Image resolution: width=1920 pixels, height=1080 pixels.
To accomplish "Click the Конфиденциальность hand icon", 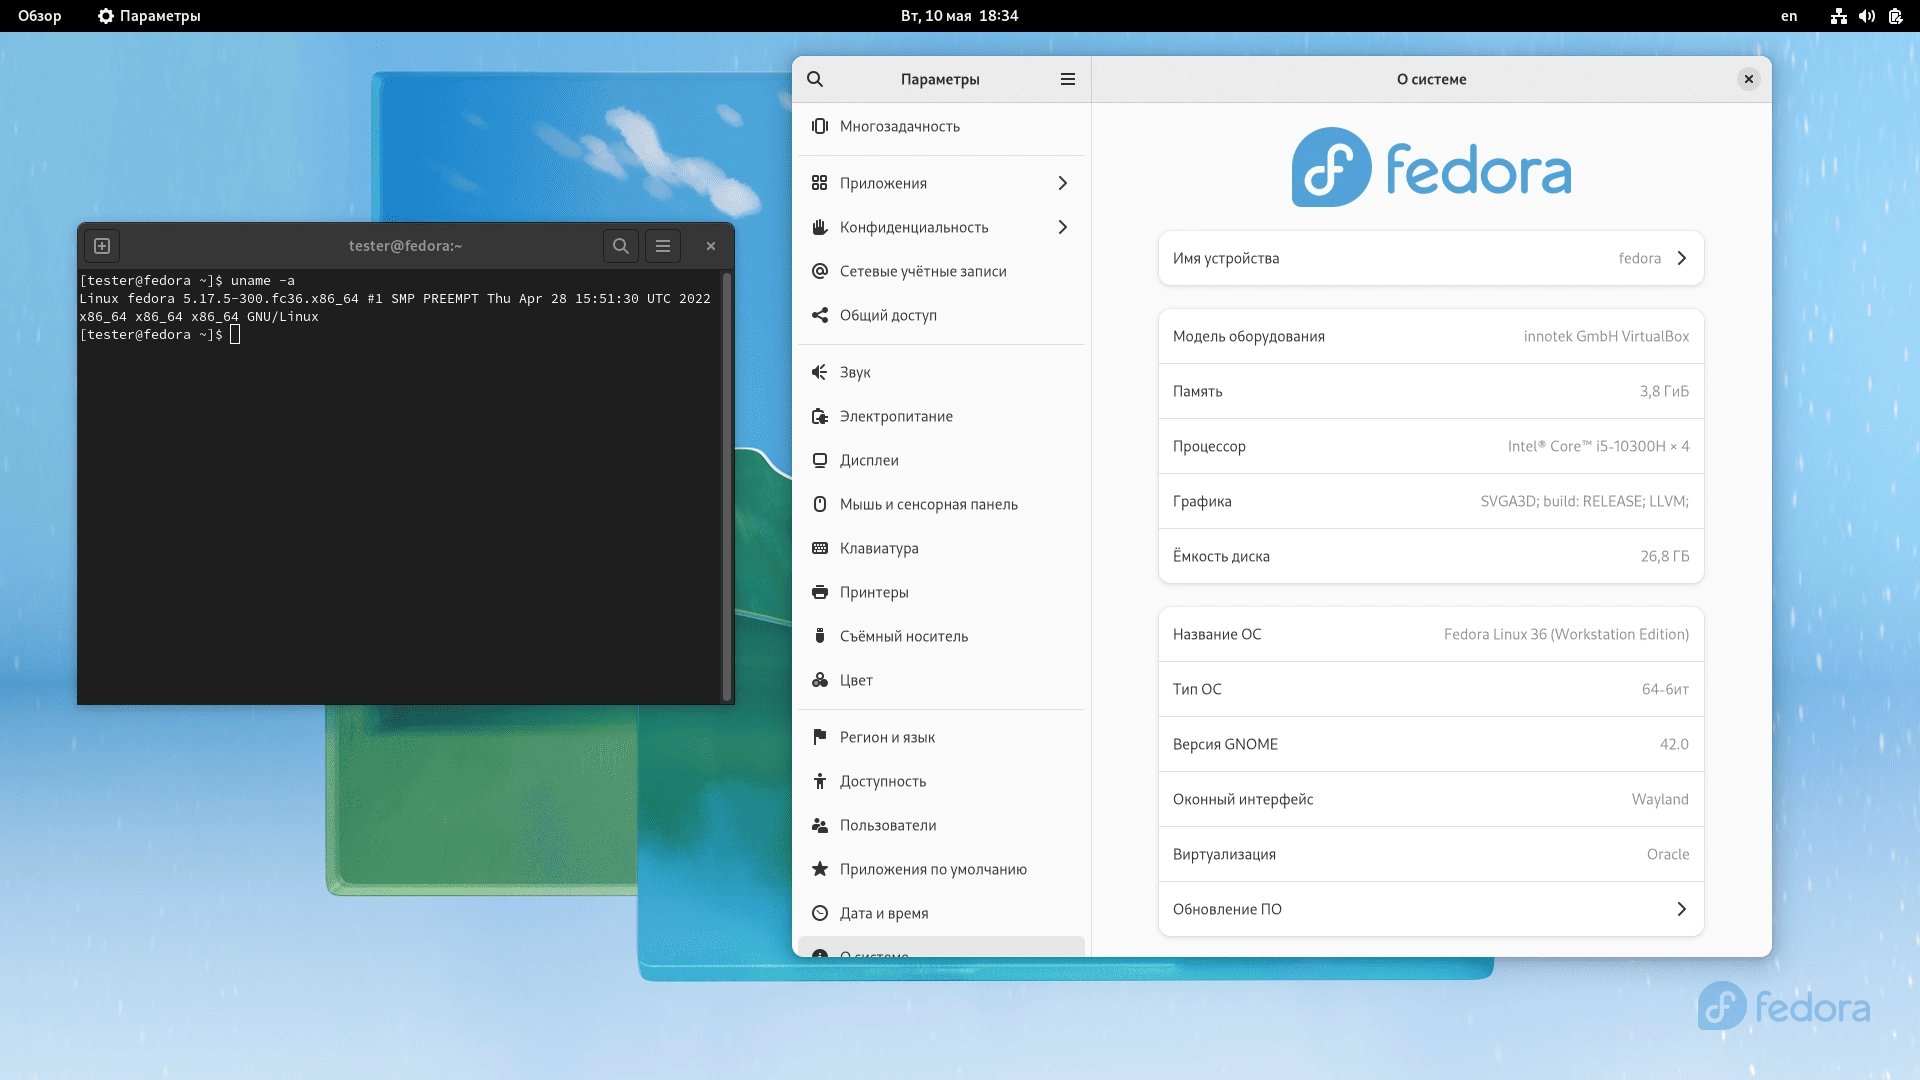I will click(820, 227).
